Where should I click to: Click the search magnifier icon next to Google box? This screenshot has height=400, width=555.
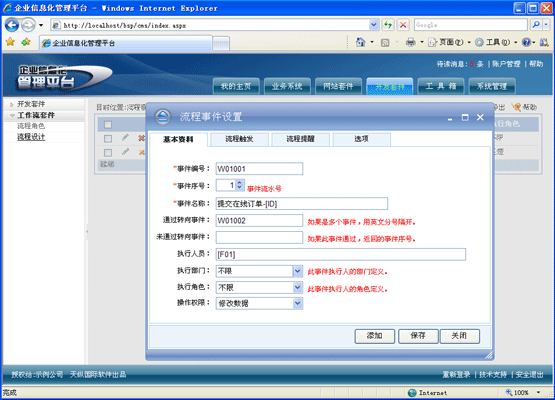[536, 25]
